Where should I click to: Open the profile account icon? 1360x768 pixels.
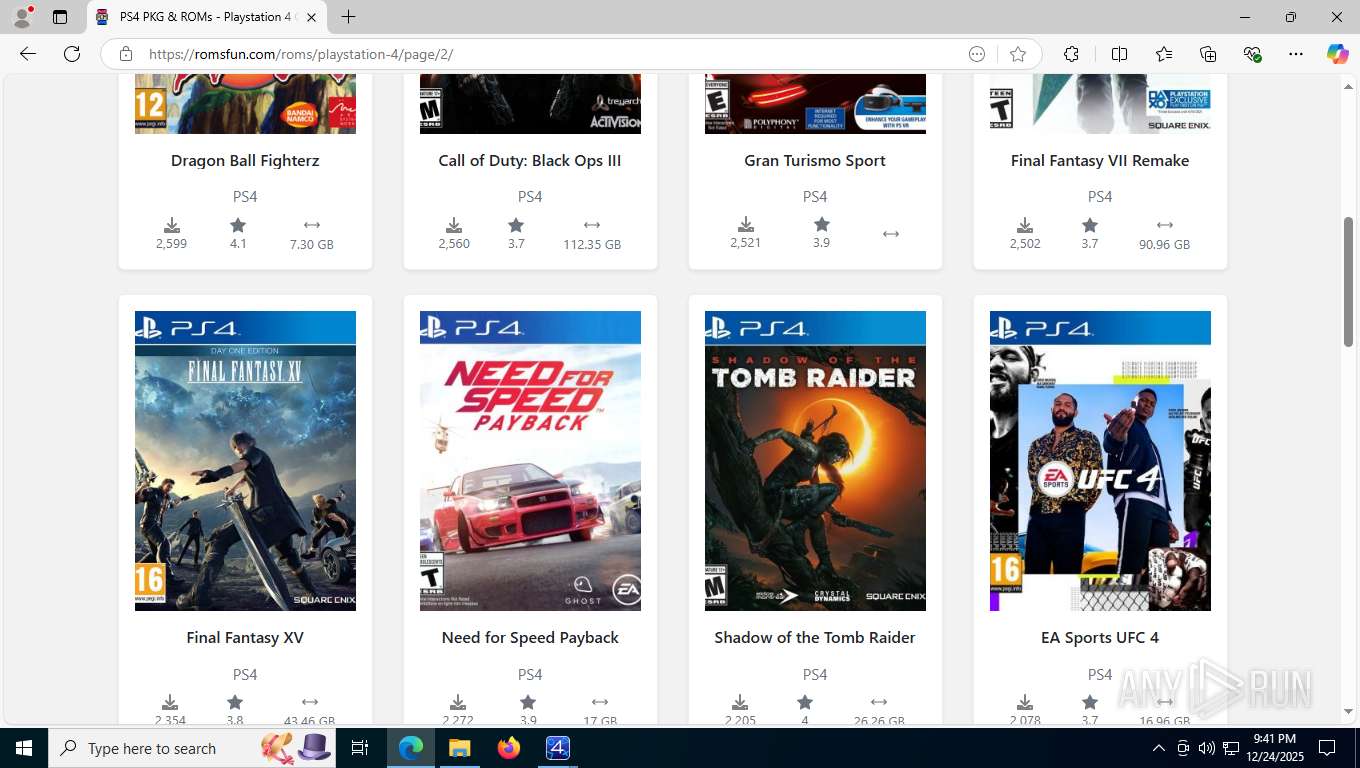click(x=21, y=17)
